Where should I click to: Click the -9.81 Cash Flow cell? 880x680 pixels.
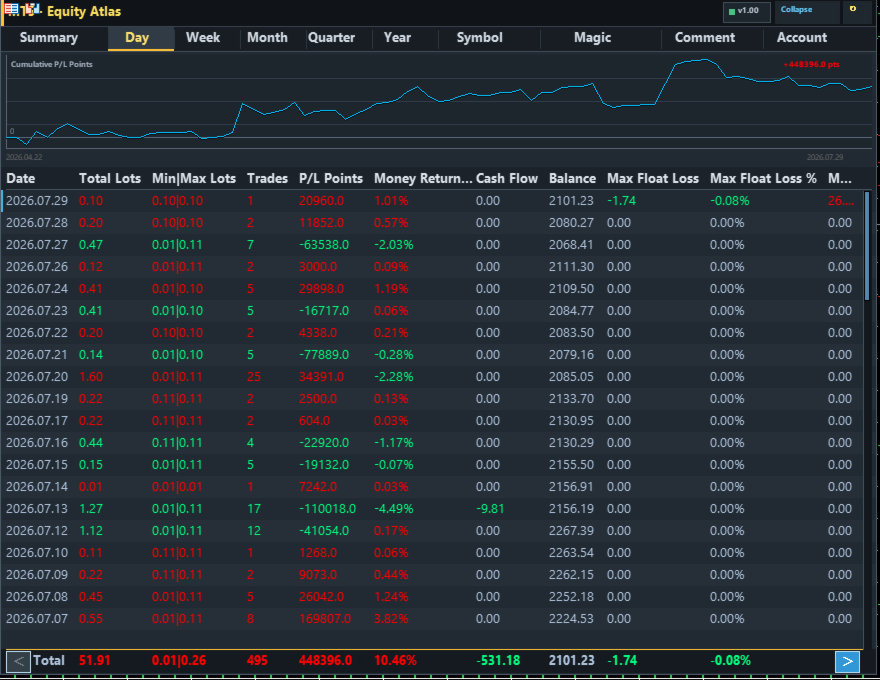coord(490,509)
